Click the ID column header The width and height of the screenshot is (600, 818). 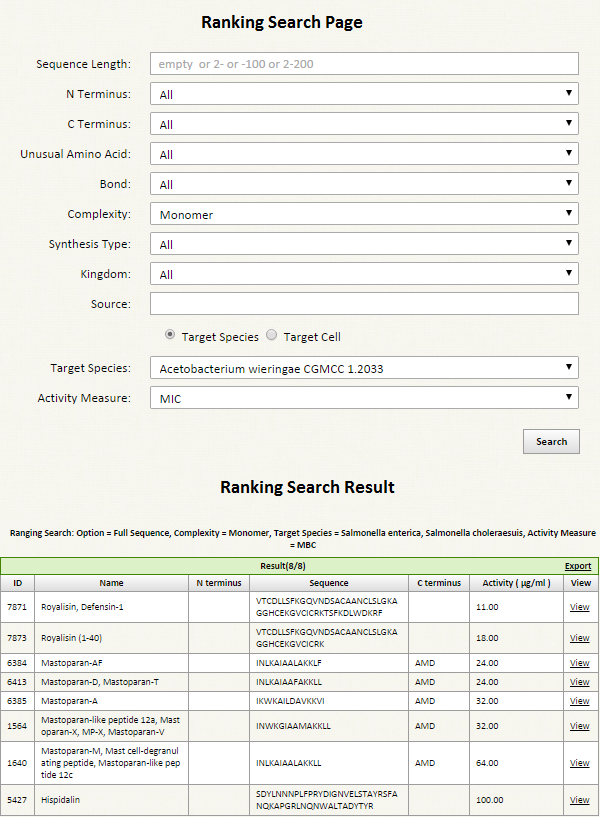point(17,583)
